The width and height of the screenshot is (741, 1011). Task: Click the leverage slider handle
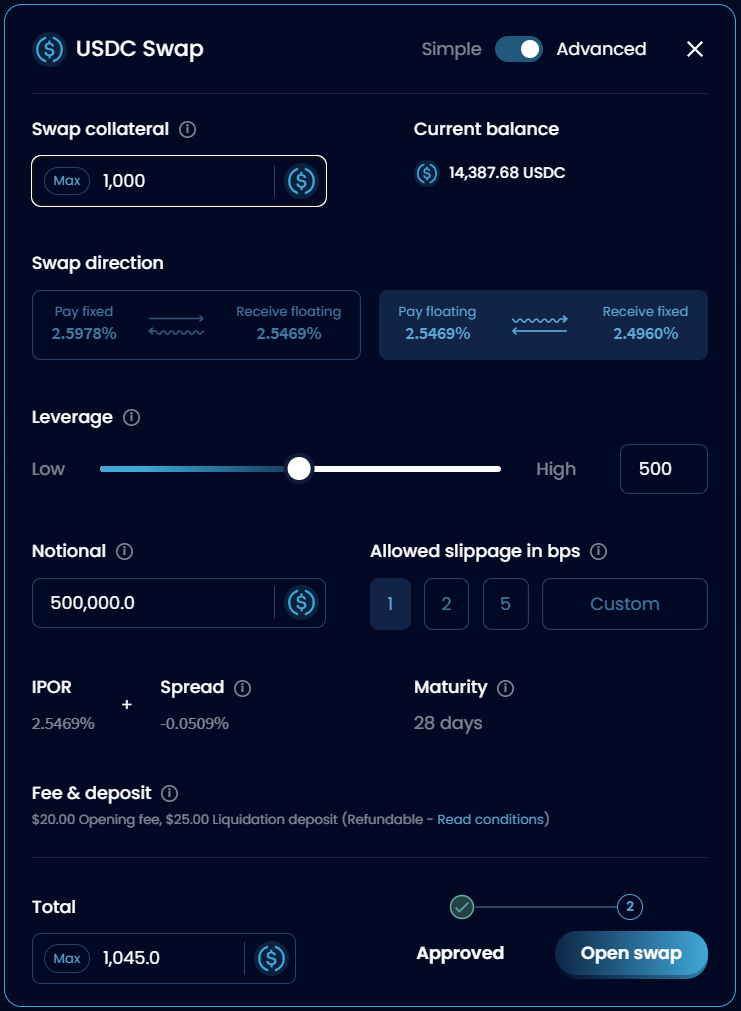[x=299, y=469]
